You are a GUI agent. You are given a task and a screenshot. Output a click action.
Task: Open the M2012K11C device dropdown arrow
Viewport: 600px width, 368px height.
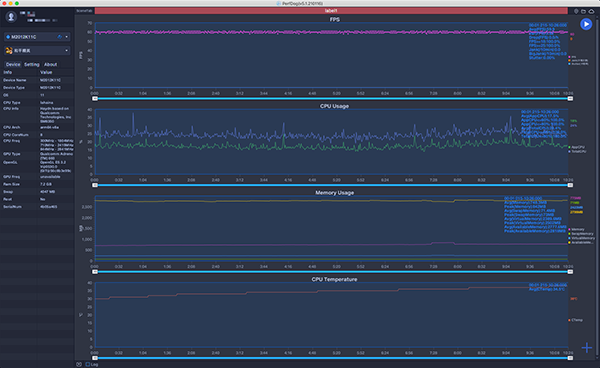67,37
